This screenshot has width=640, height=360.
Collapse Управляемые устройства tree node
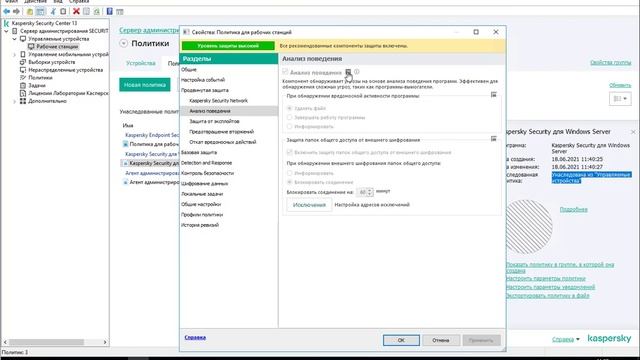15,39
